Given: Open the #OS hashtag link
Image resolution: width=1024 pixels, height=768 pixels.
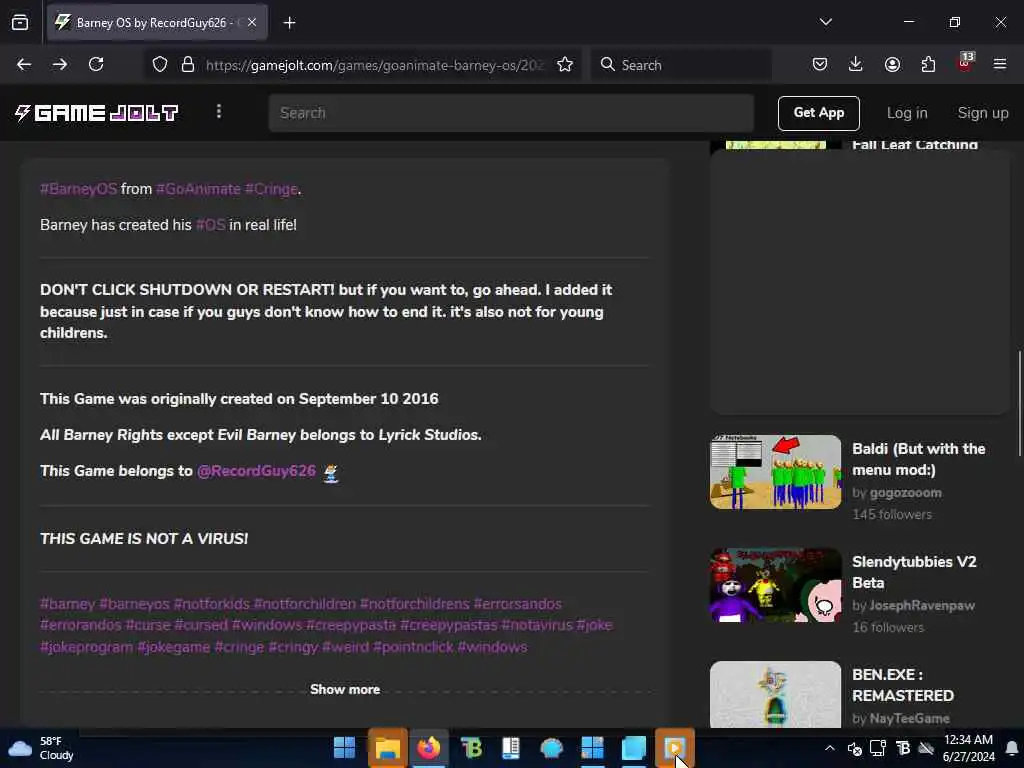Looking at the screenshot, I should pyautogui.click(x=210, y=225).
